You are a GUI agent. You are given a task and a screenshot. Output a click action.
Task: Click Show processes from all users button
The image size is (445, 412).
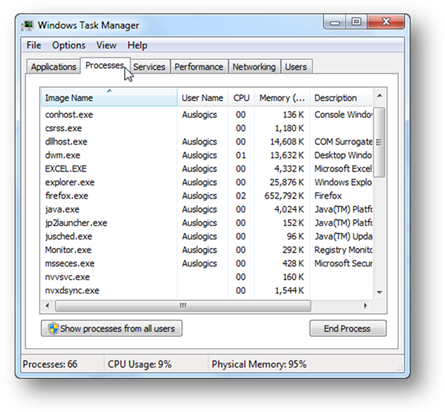tap(112, 329)
